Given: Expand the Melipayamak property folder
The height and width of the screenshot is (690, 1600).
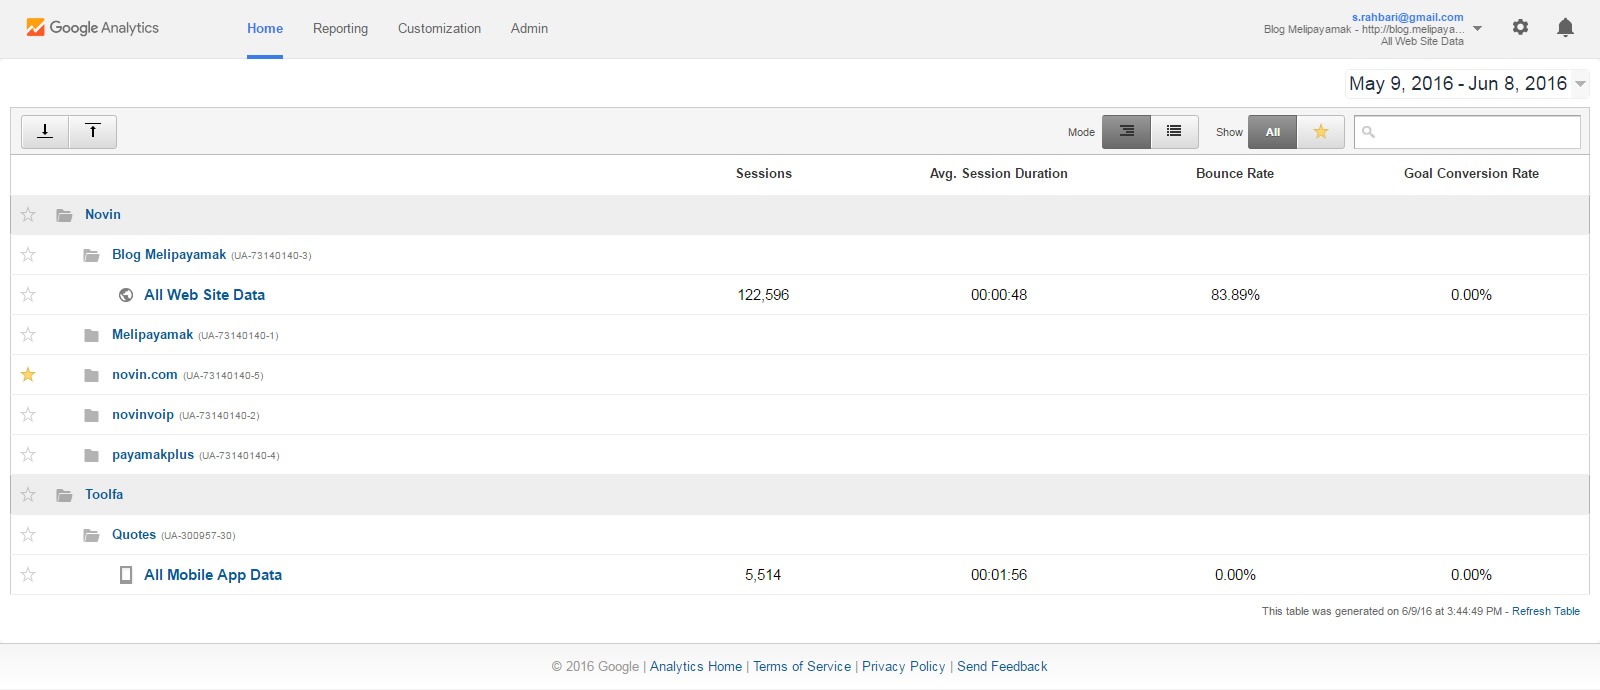Looking at the screenshot, I should pyautogui.click(x=152, y=335).
